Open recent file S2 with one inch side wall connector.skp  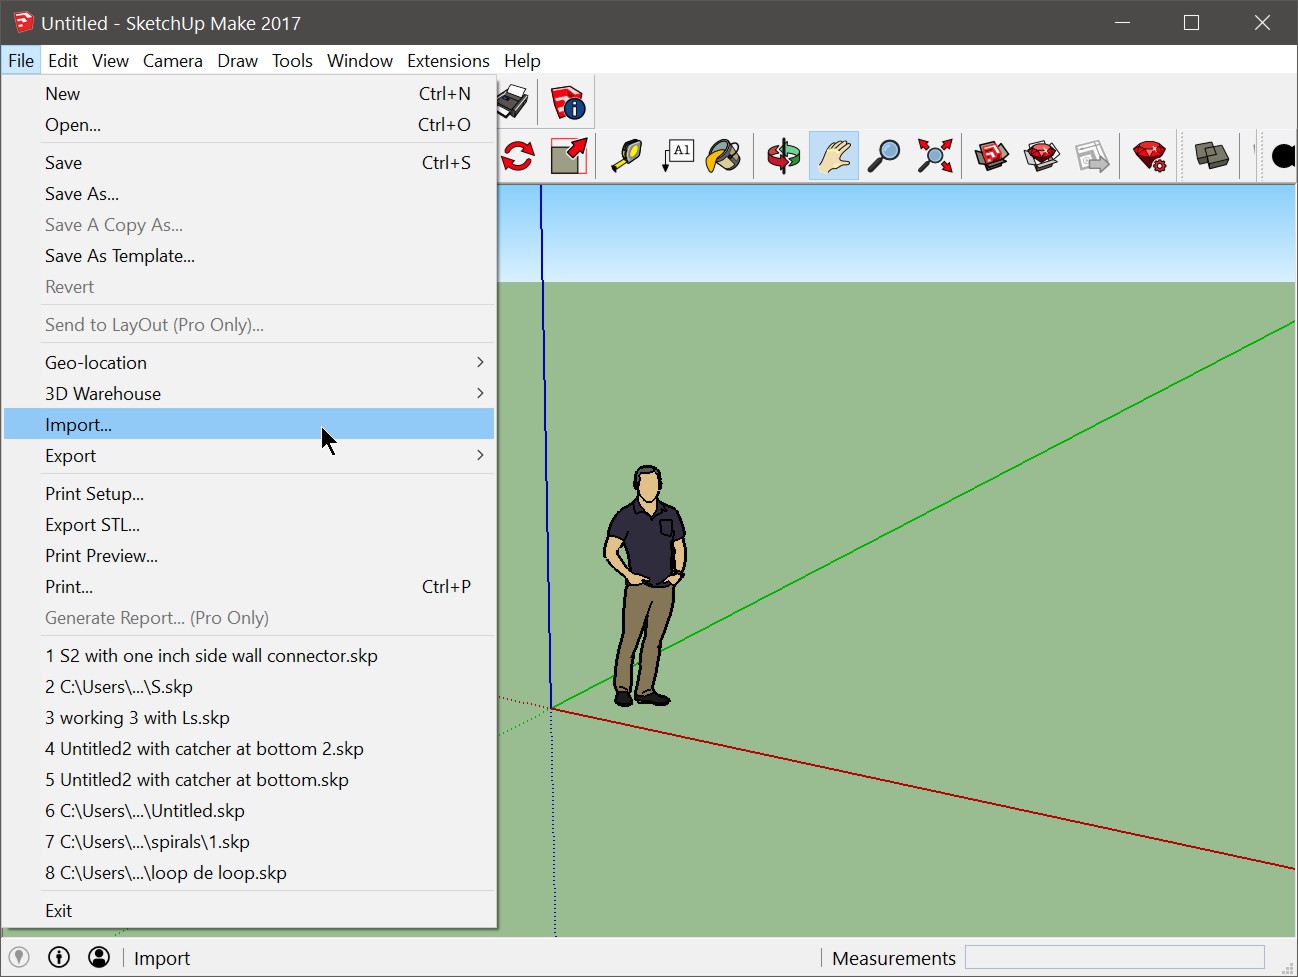249,655
